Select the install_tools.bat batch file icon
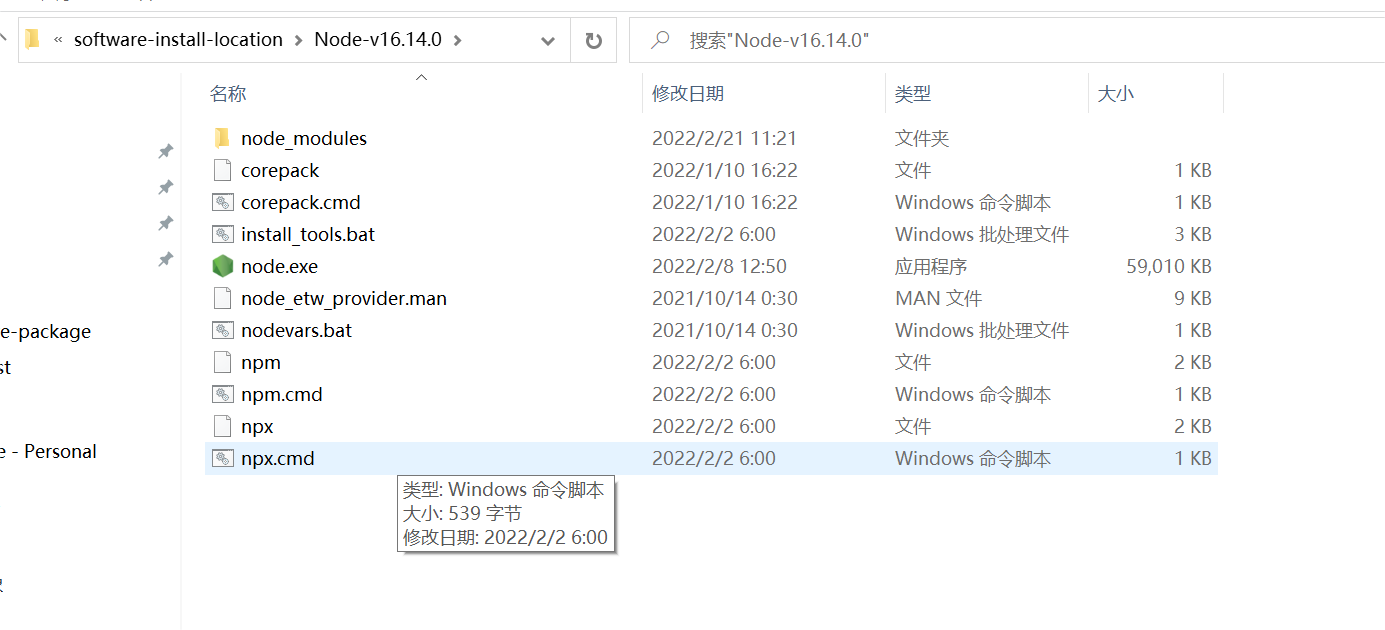This screenshot has width=1385, height=630. pos(222,234)
